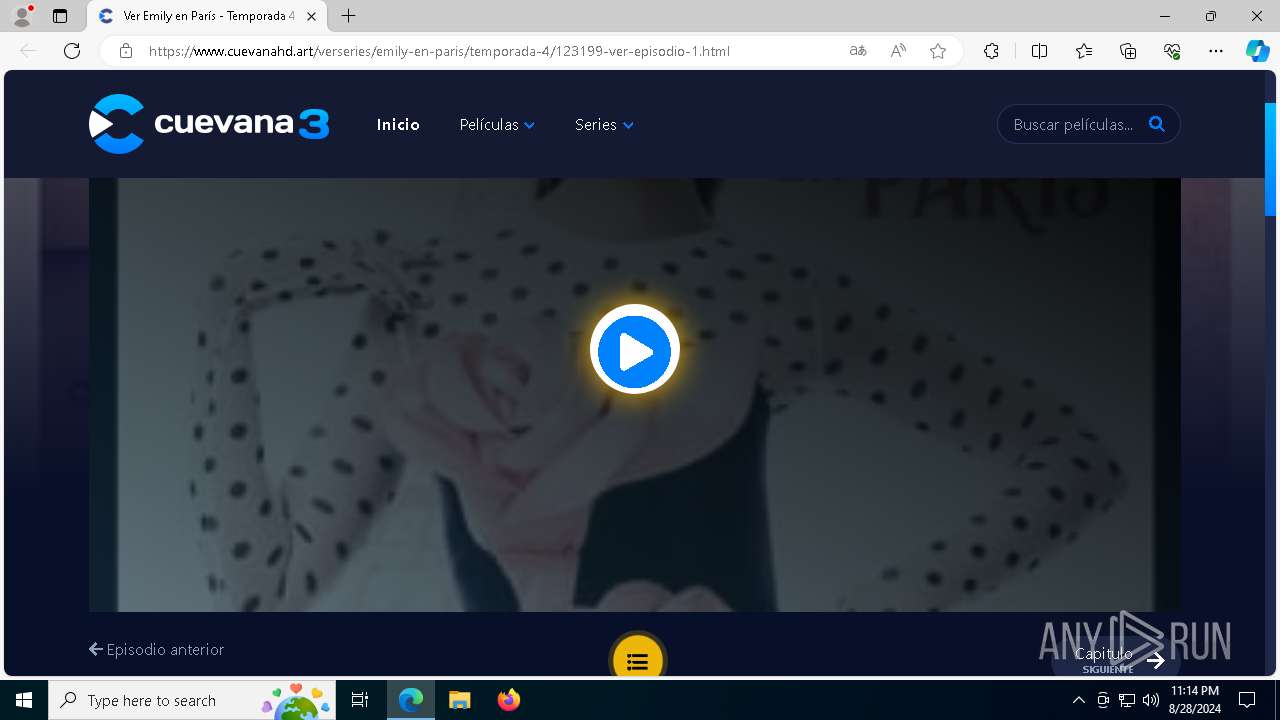The height and width of the screenshot is (720, 1280).
Task: Open the cuevana3 logo homepage link
Action: tap(209, 124)
